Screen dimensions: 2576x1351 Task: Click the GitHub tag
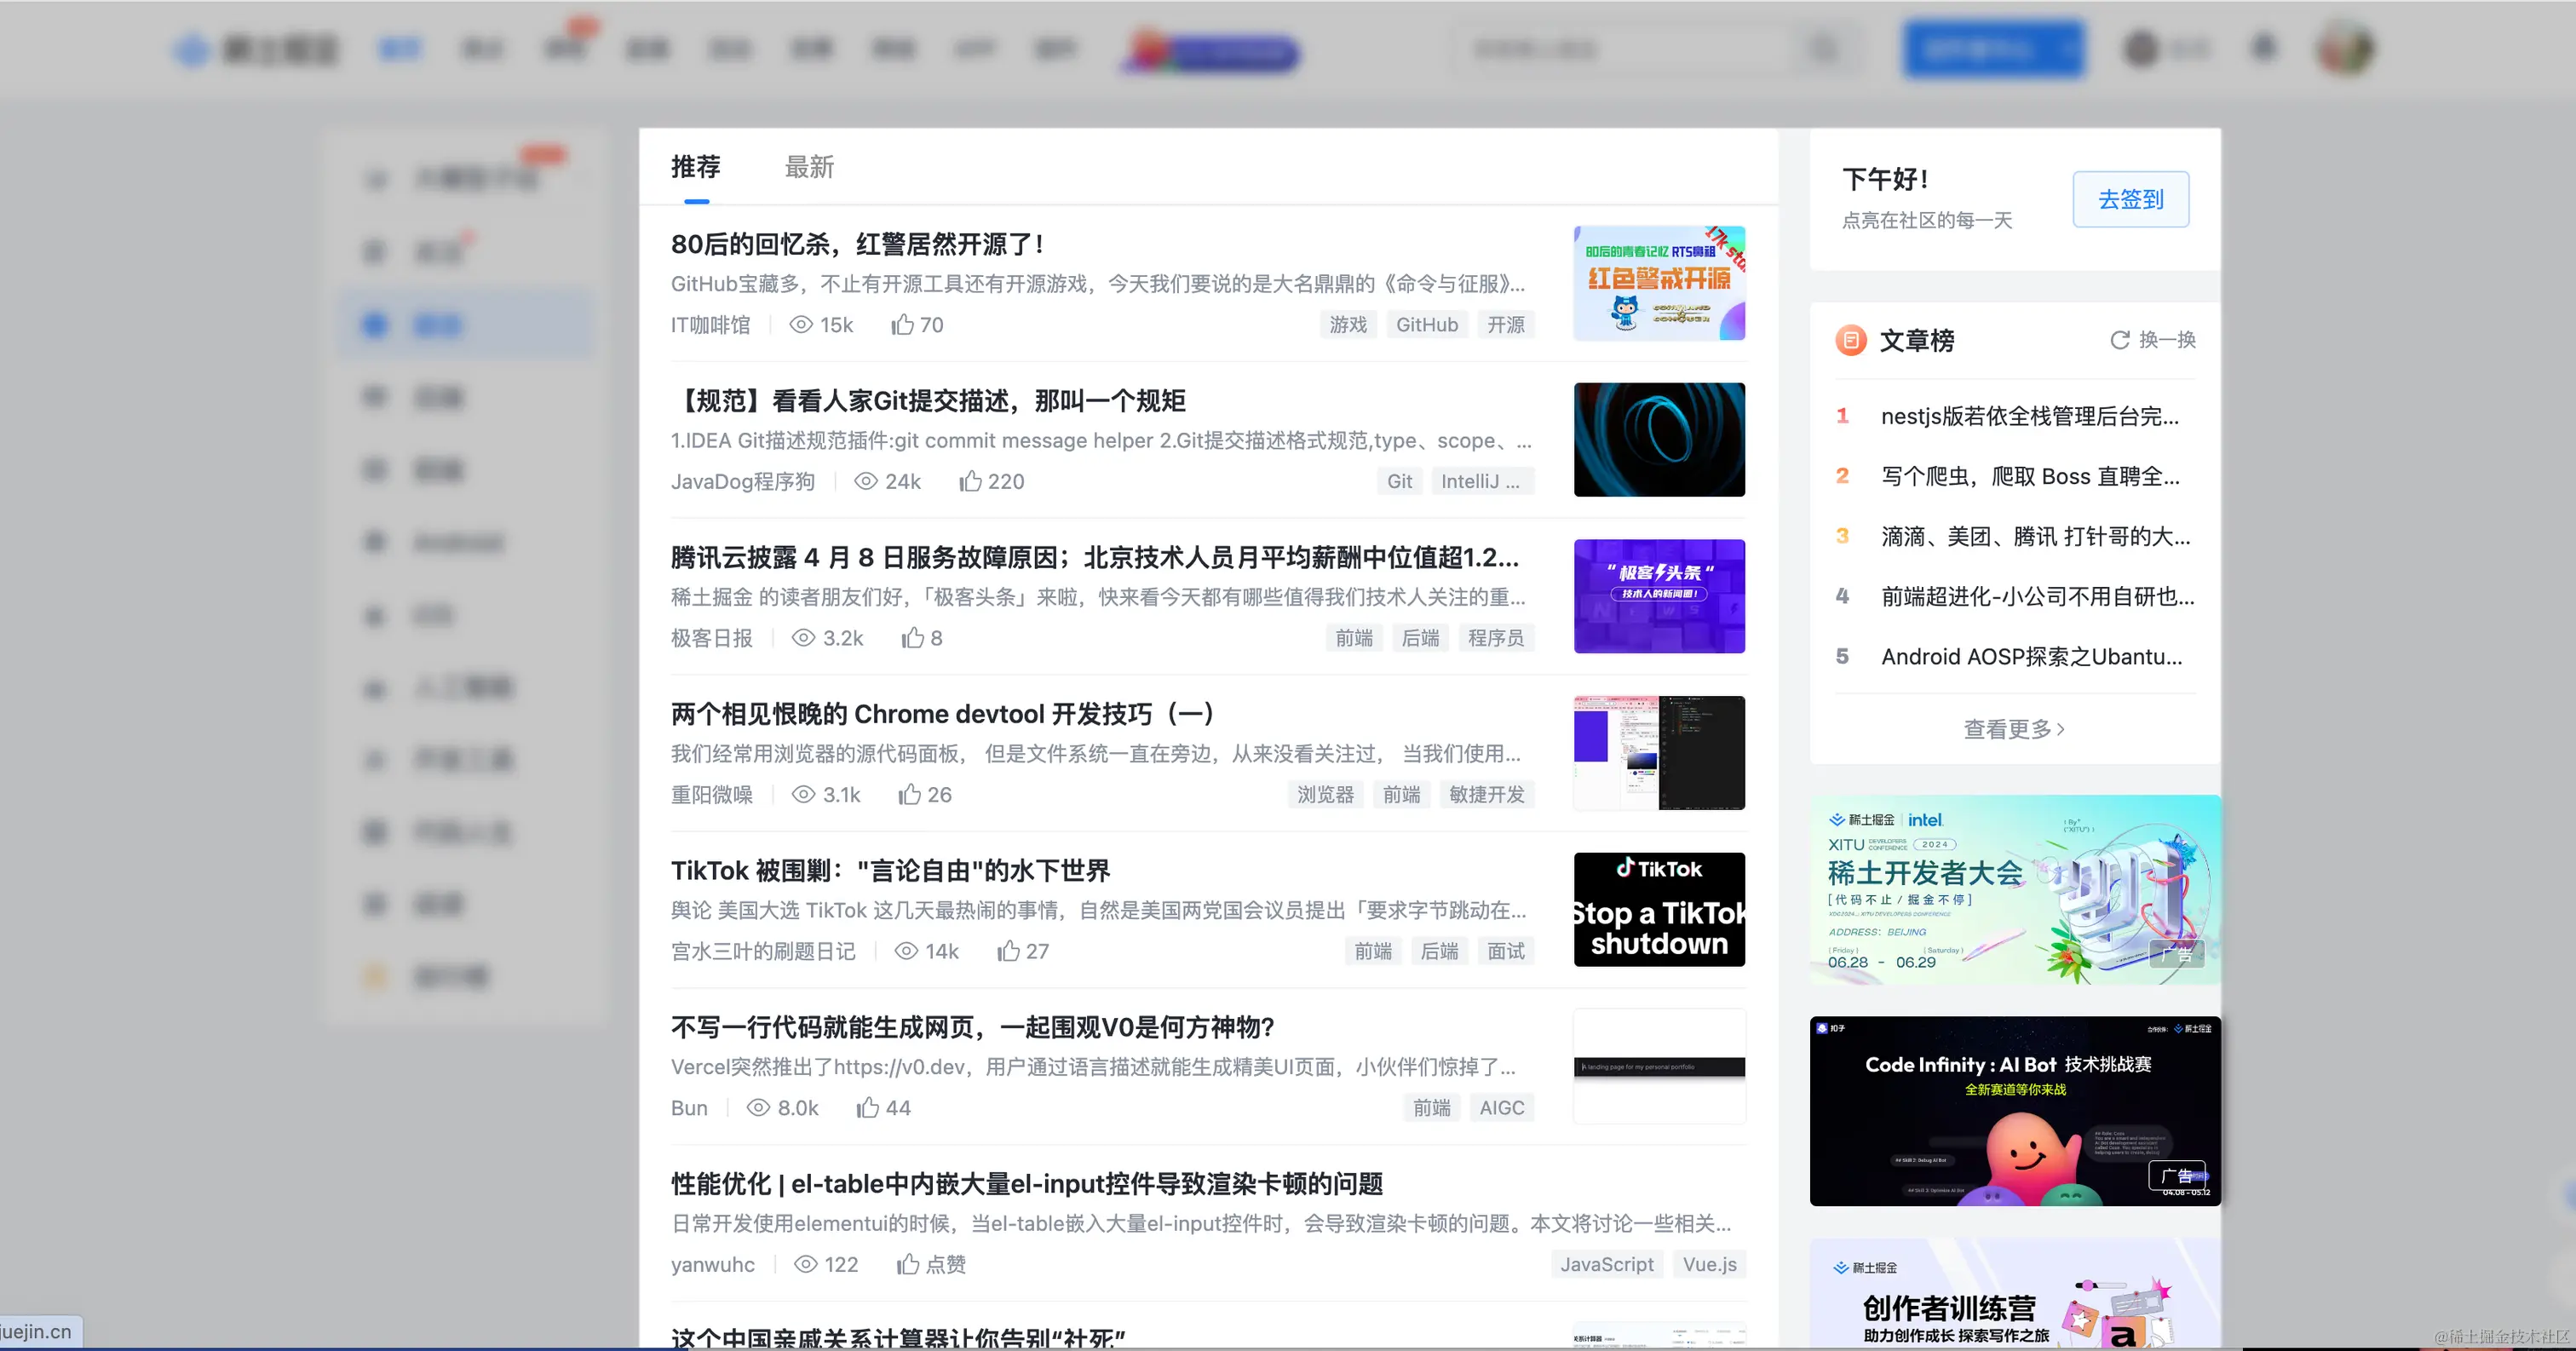pyautogui.click(x=1426, y=324)
